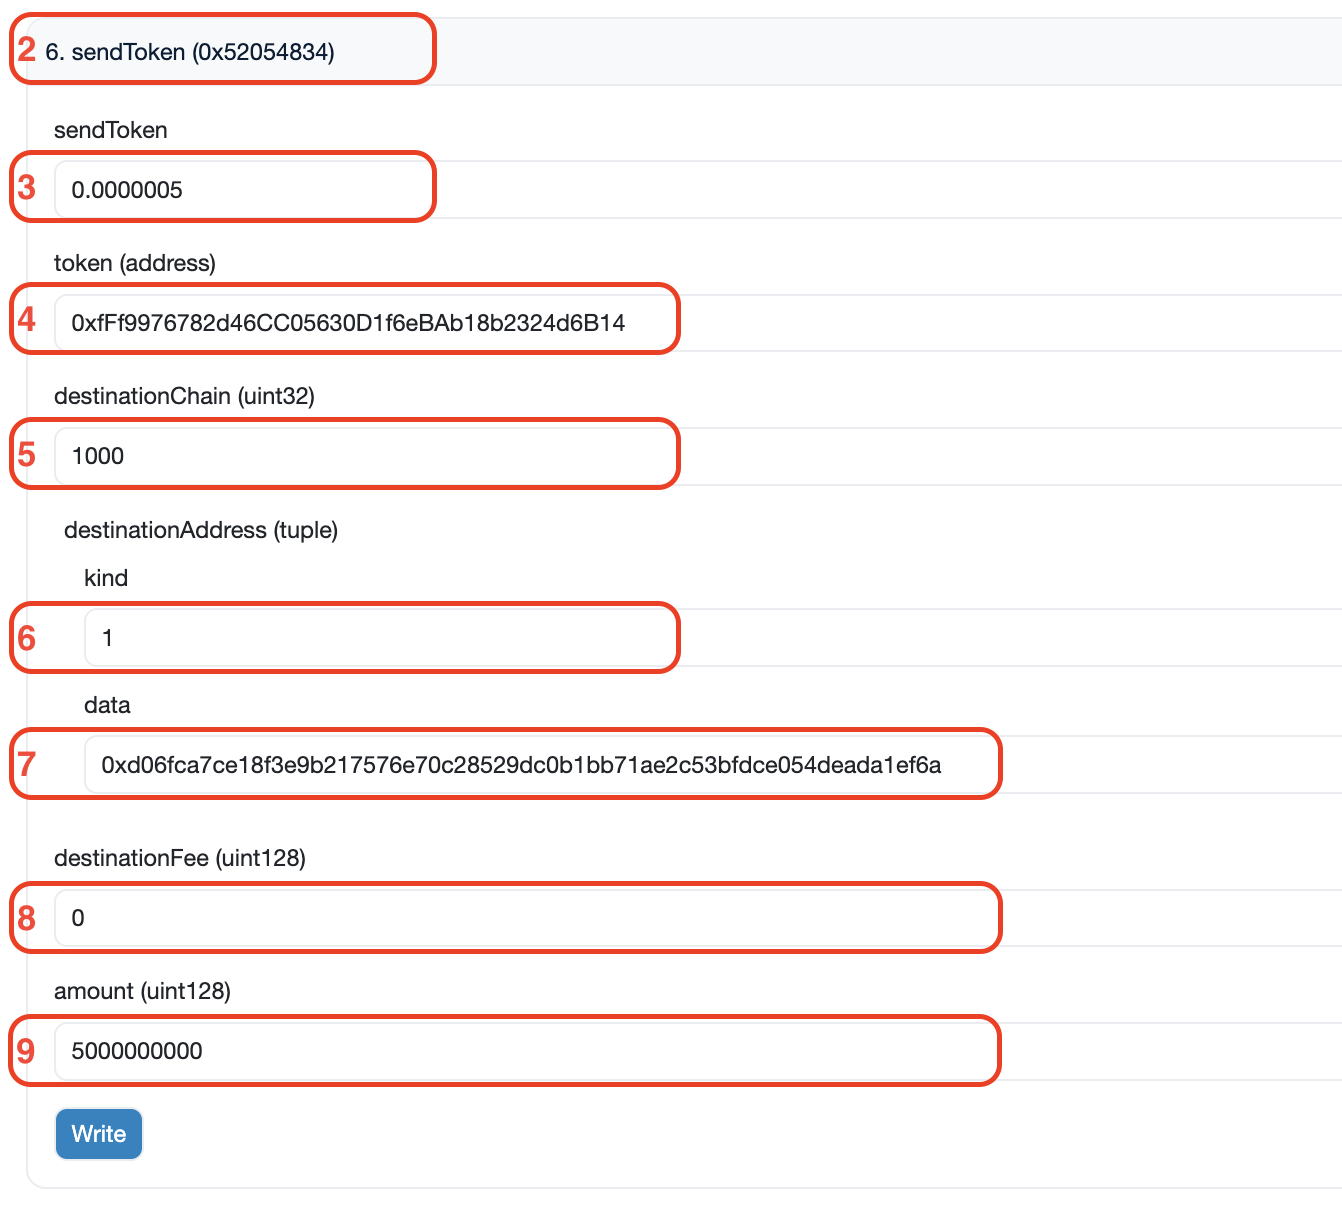Click the red number 7 annotation marker
This screenshot has height=1206, width=1342.
click(x=27, y=765)
